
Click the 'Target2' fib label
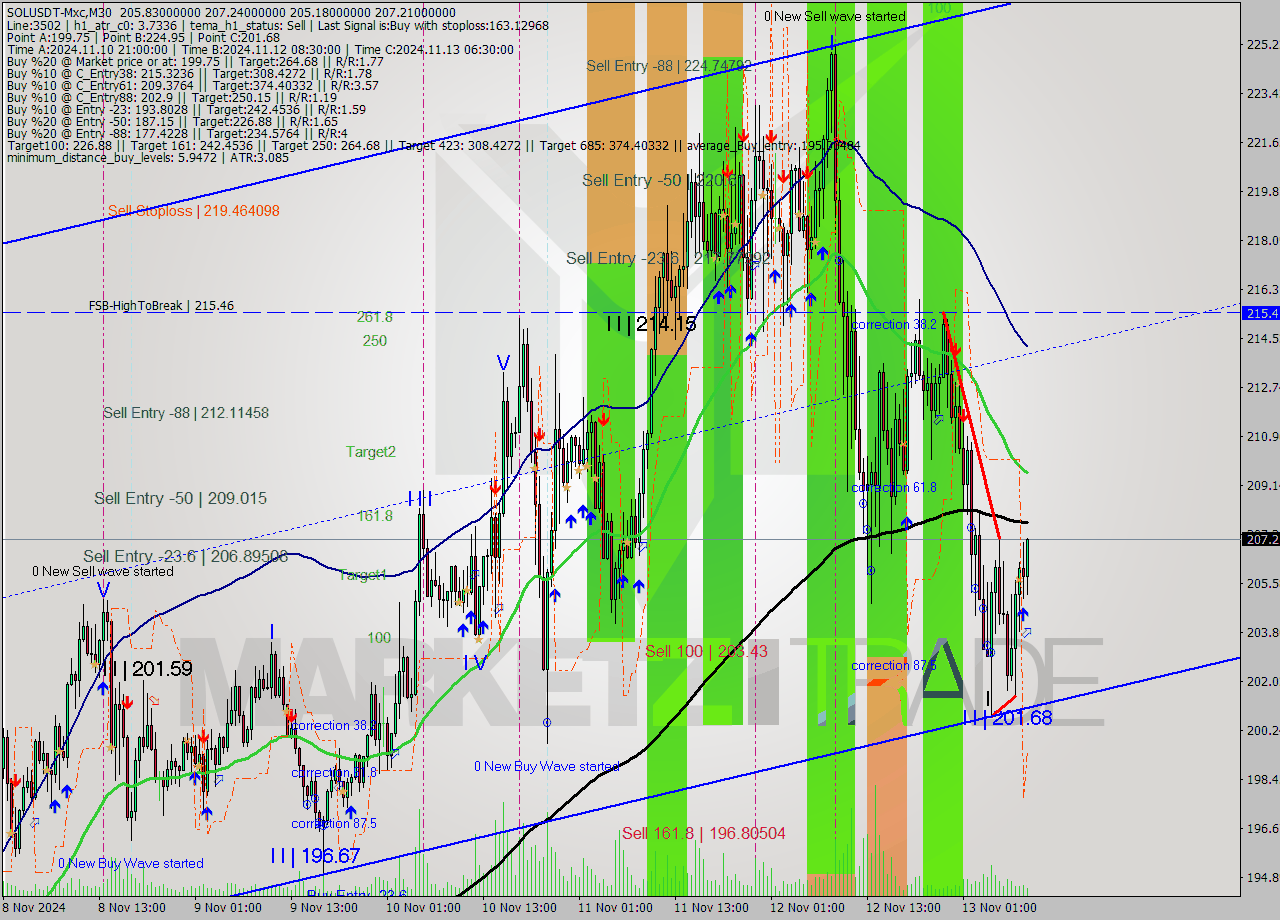tap(371, 452)
